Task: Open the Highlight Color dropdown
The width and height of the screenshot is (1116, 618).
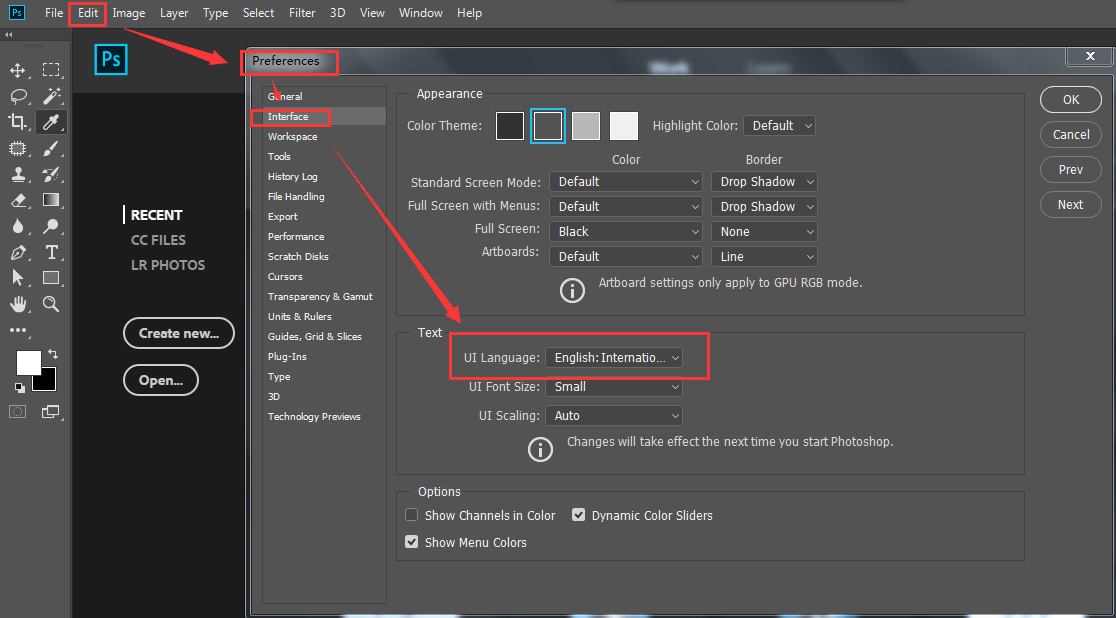Action: point(779,125)
